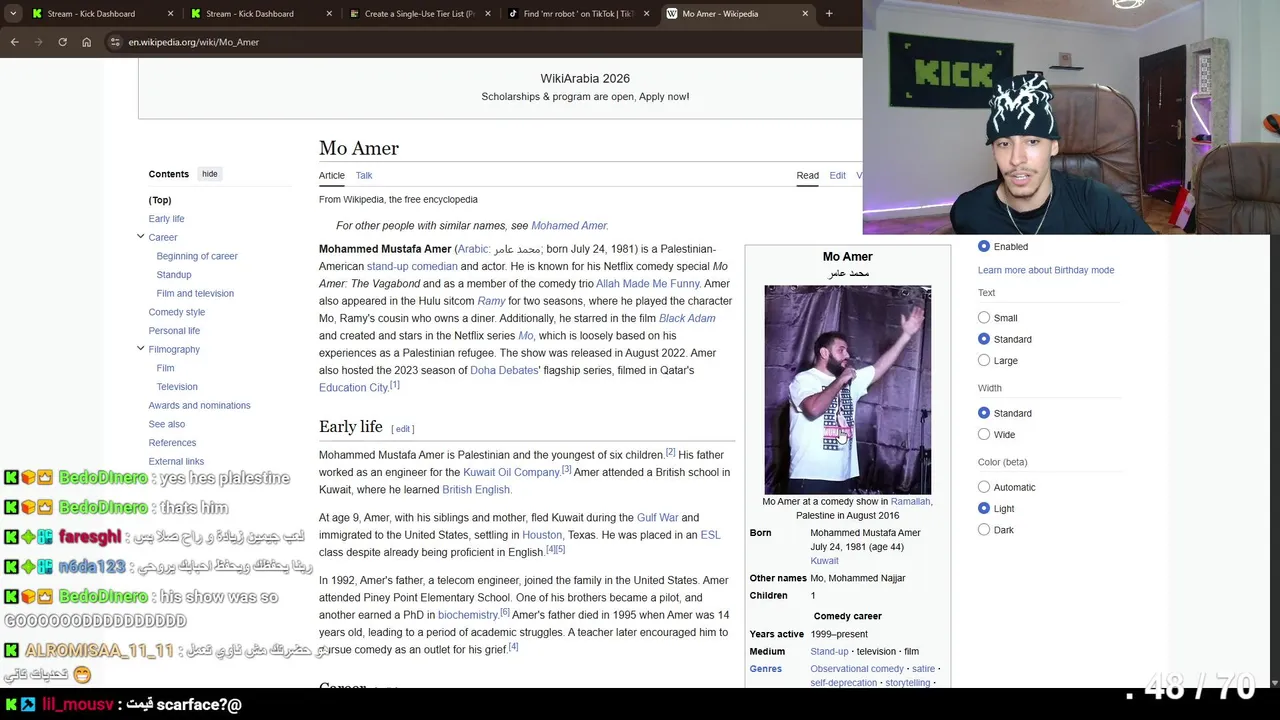Set page width to Standard
The image size is (1280, 720).
tap(984, 413)
